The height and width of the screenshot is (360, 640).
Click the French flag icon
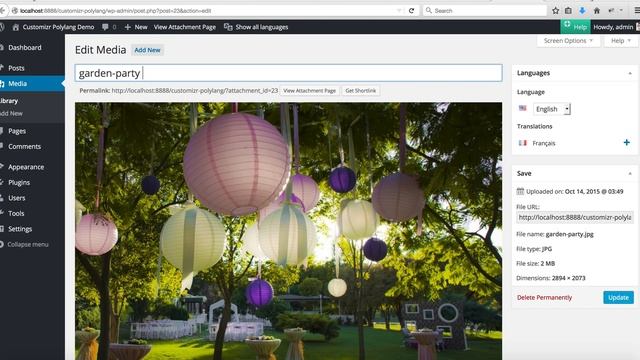coord(522,143)
